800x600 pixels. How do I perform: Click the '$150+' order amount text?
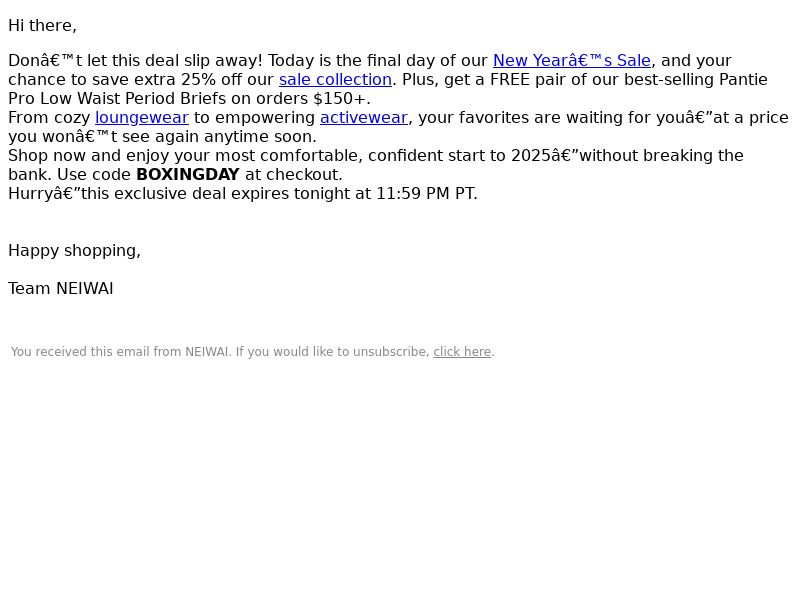point(340,98)
